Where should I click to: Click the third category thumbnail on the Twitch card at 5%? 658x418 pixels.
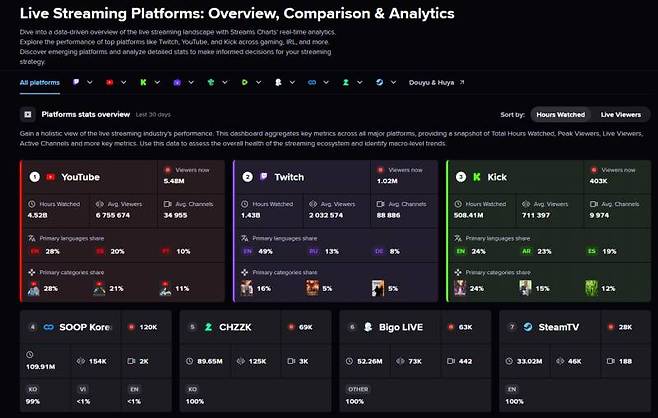378,288
